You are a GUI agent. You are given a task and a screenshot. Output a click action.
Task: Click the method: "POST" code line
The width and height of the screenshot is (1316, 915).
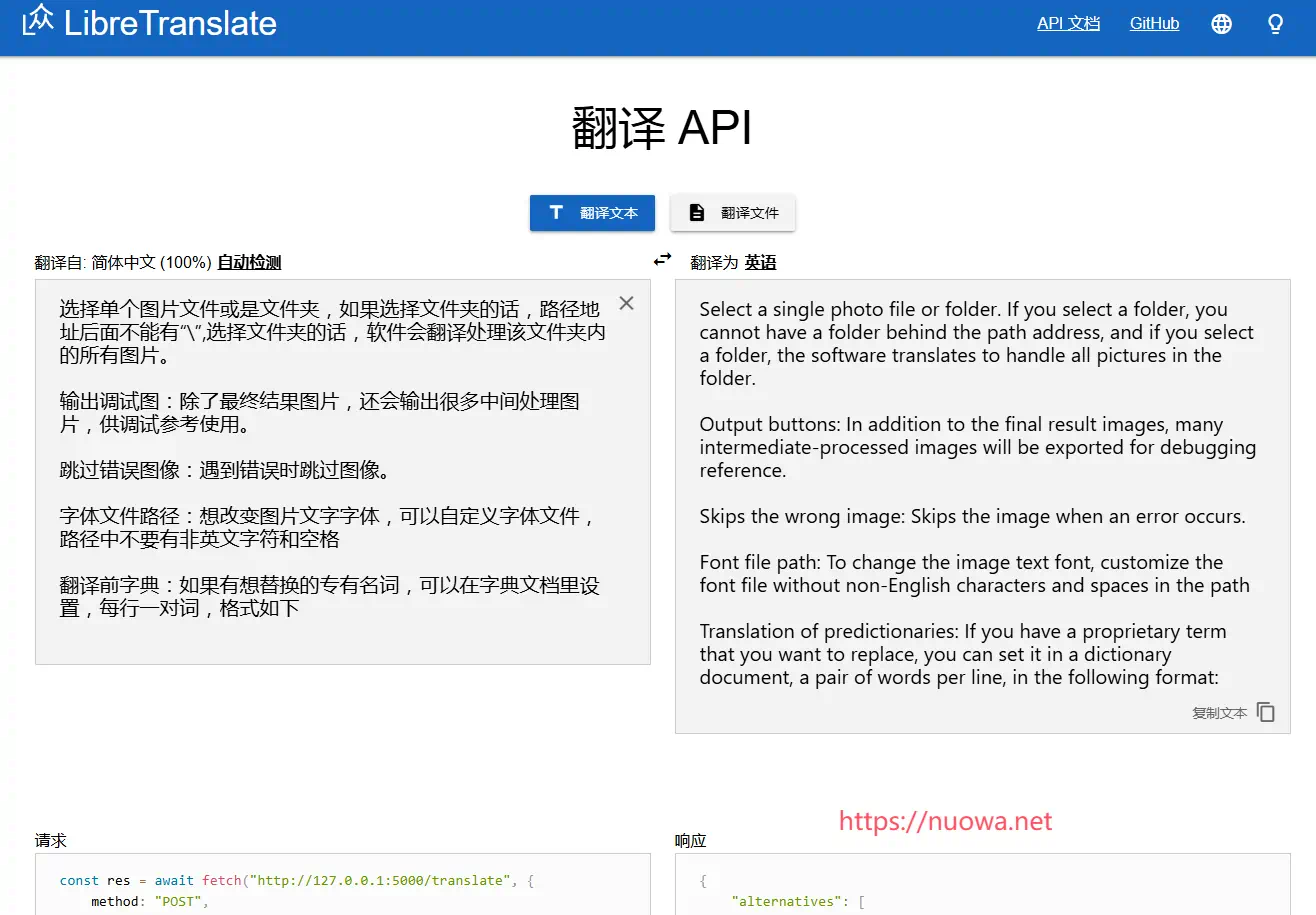click(148, 901)
